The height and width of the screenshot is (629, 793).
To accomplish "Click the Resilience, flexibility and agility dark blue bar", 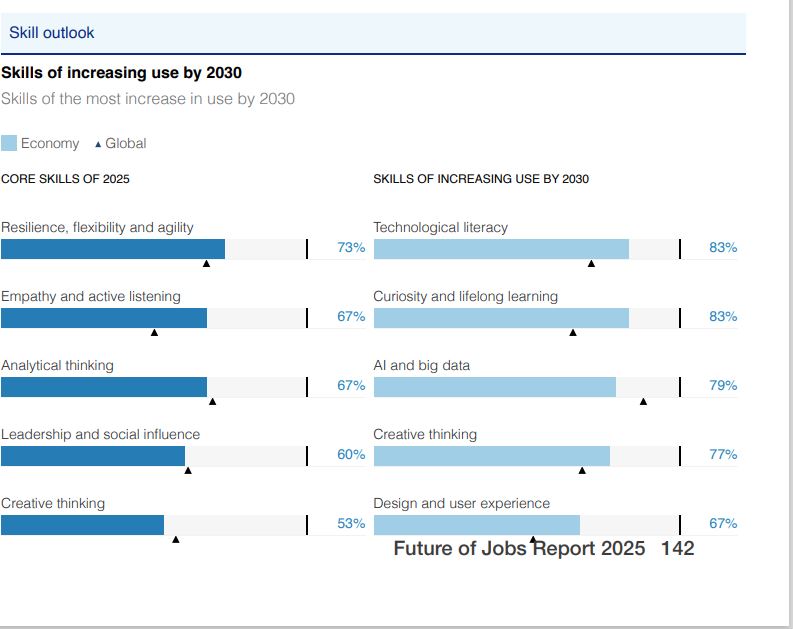I will pyautogui.click(x=112, y=249).
